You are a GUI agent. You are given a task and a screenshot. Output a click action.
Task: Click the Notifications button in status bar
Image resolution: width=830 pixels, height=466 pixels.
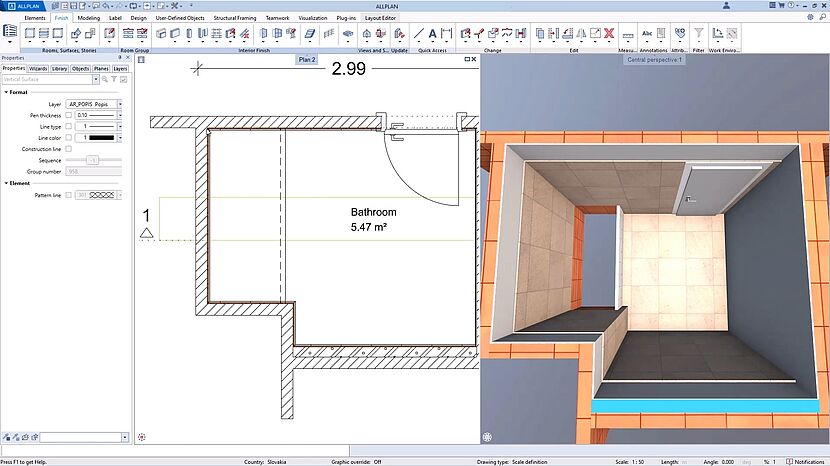pyautogui.click(x=805, y=461)
